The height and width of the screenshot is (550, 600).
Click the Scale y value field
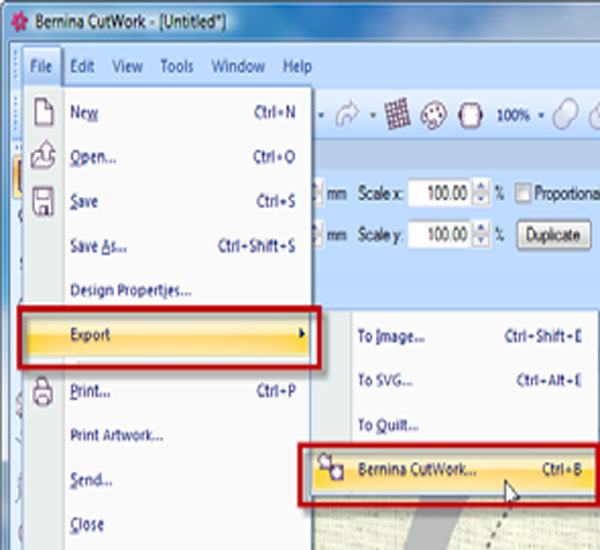point(440,234)
